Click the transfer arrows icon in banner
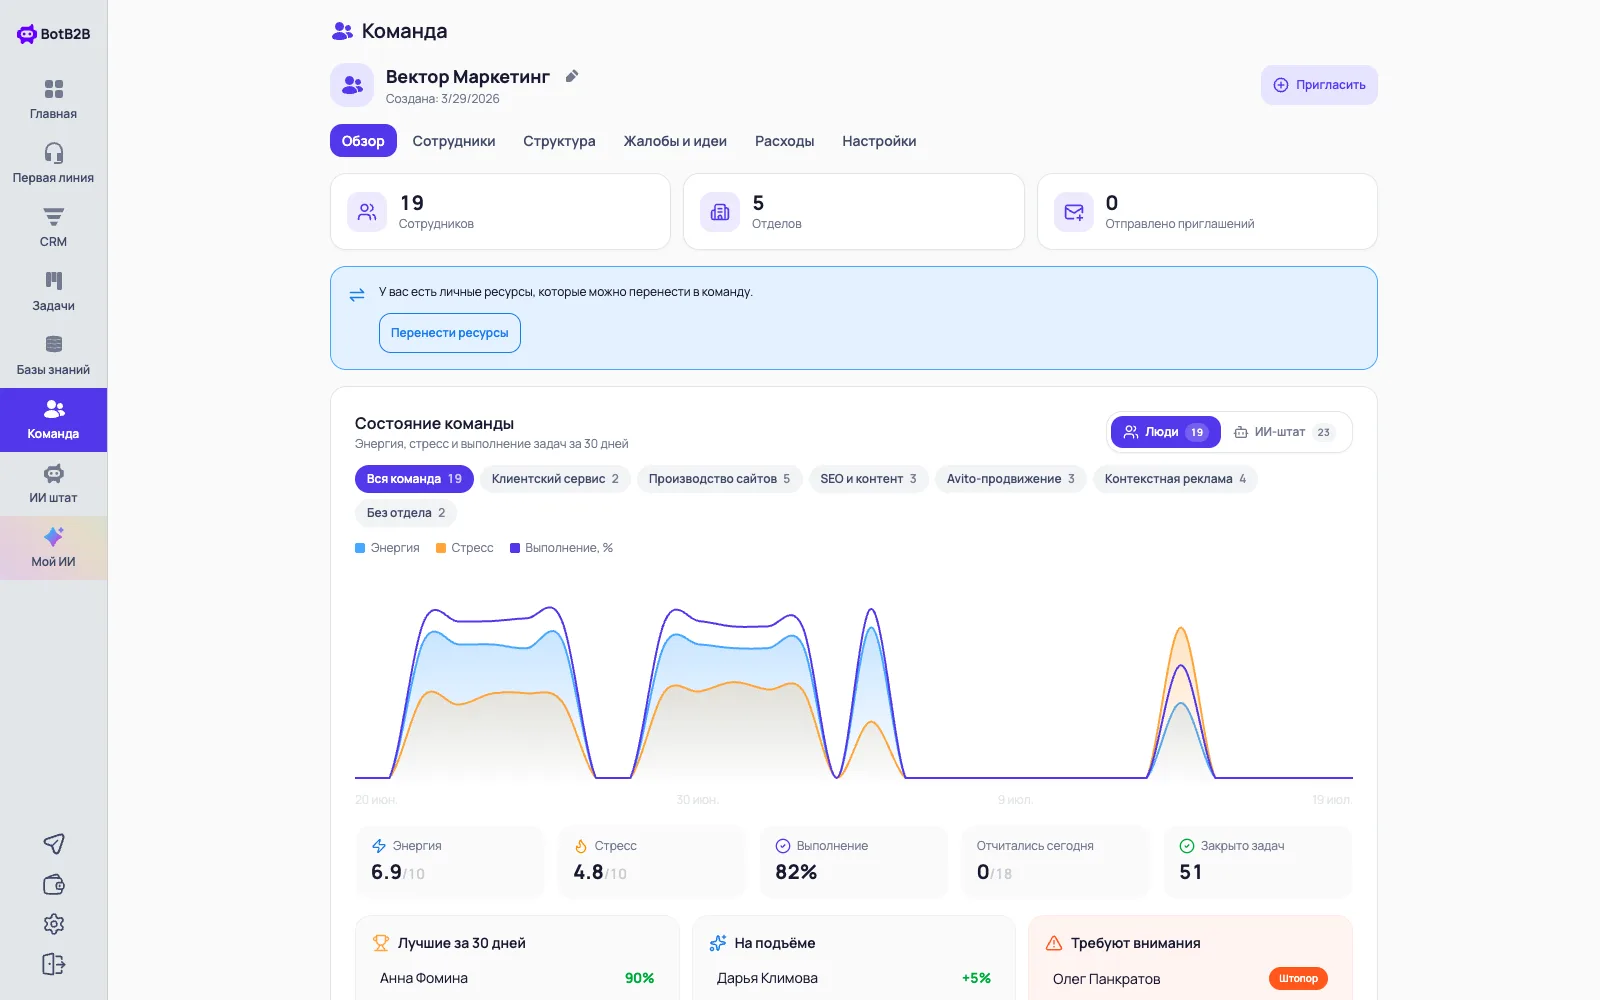 (357, 295)
